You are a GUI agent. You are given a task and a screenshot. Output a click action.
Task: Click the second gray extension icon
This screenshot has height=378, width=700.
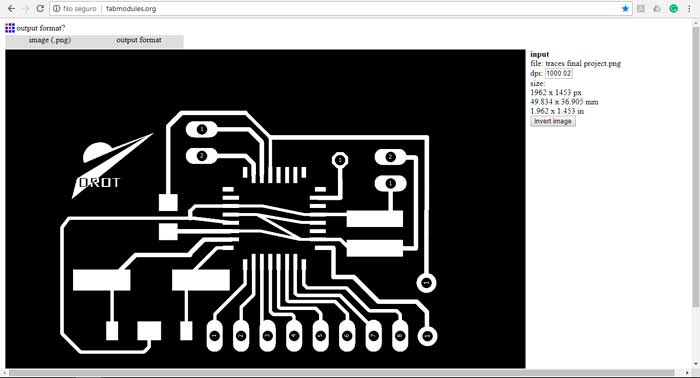tap(657, 8)
